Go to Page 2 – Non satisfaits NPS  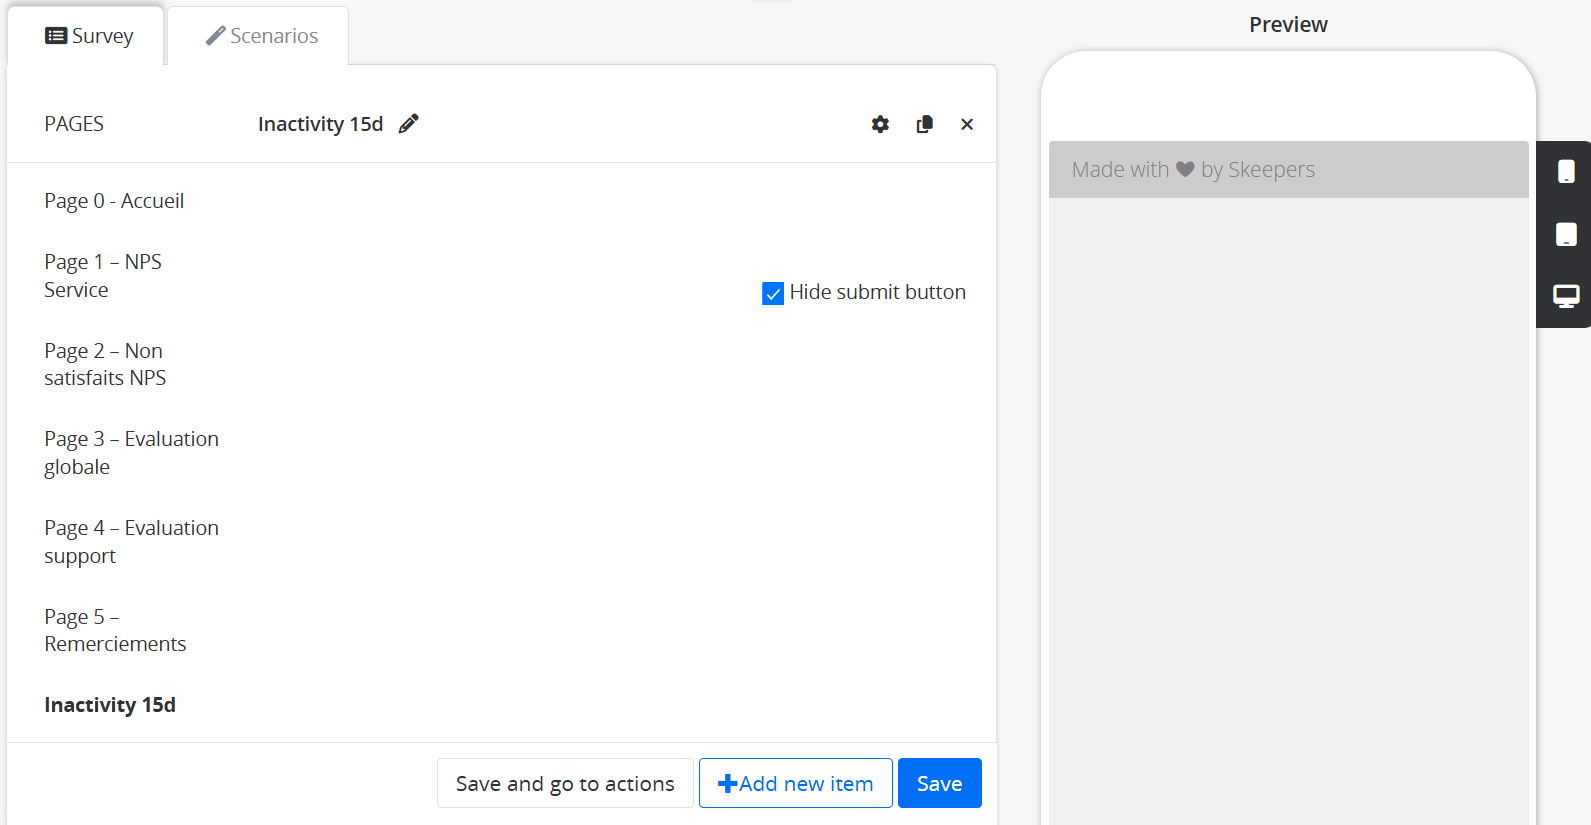(105, 364)
